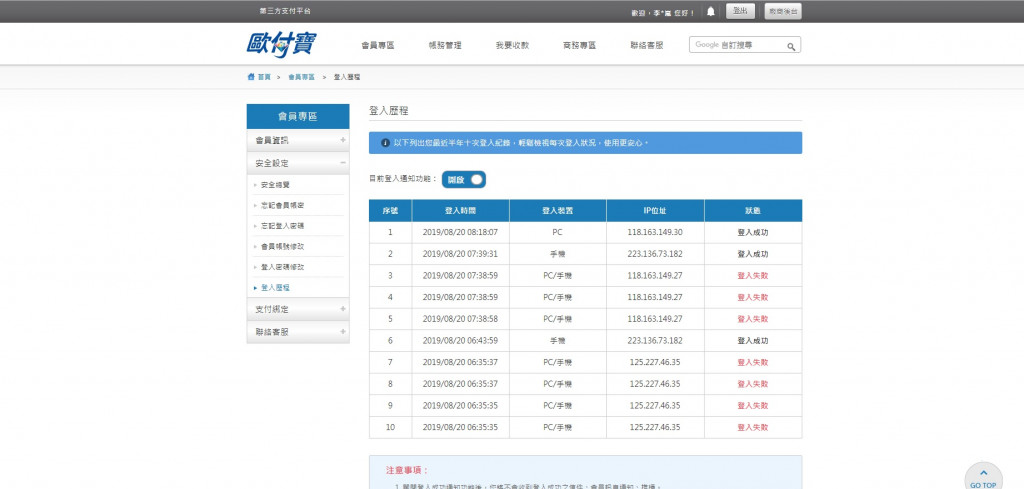Click IP address 125.227.46.35 in row 10
The image size is (1024, 489).
click(x=655, y=427)
